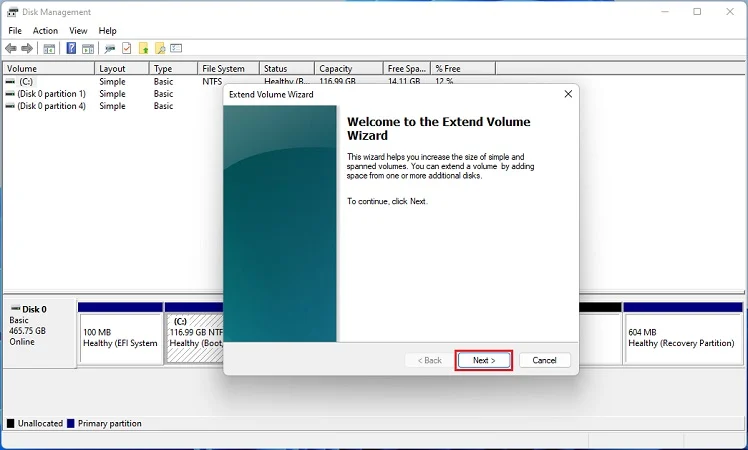The width and height of the screenshot is (748, 450).
Task: Select the (C:) volume drive icon
Action: tap(10, 82)
